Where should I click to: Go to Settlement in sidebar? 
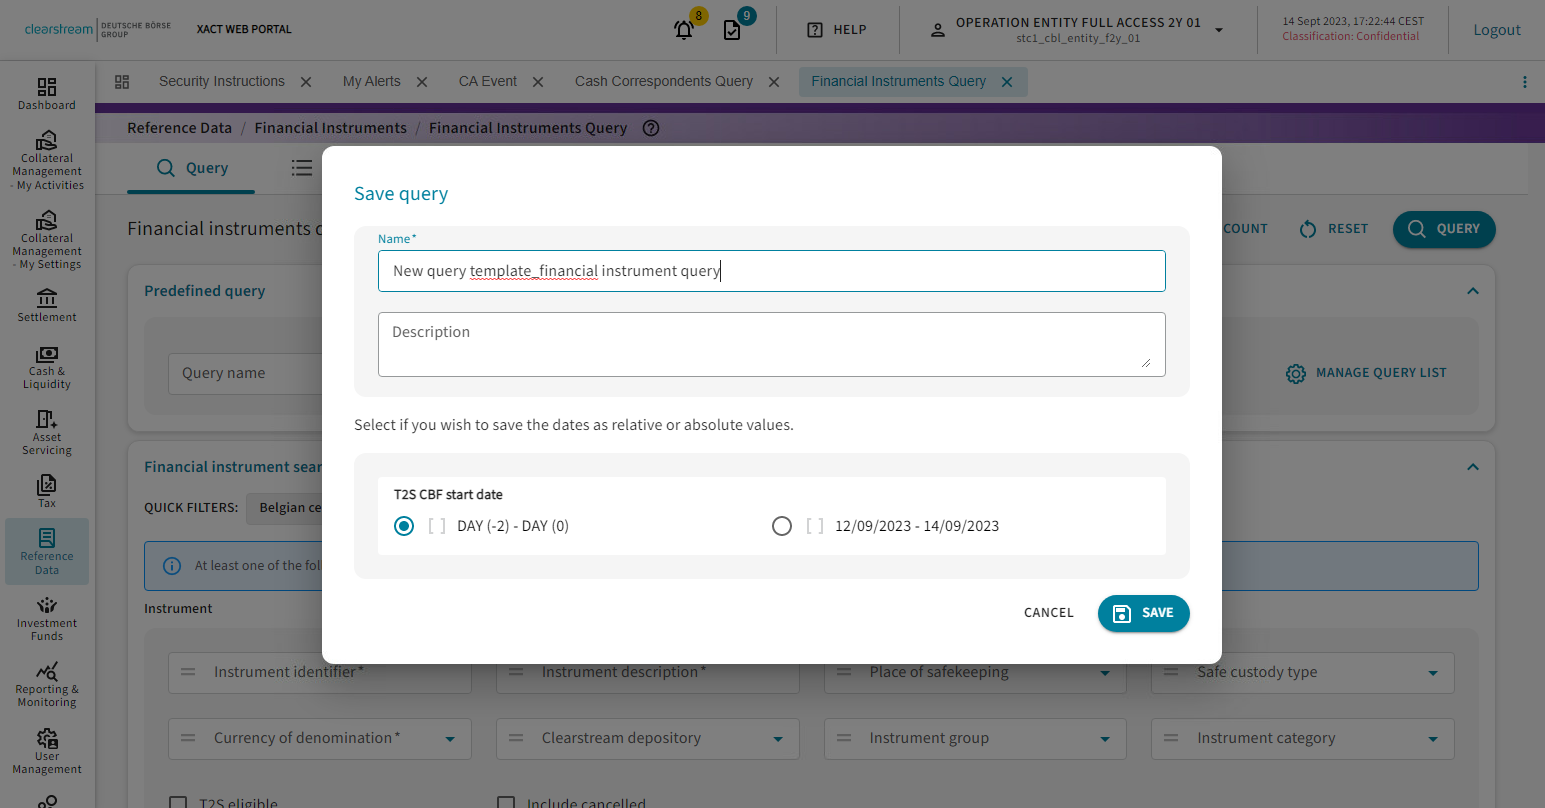47,305
